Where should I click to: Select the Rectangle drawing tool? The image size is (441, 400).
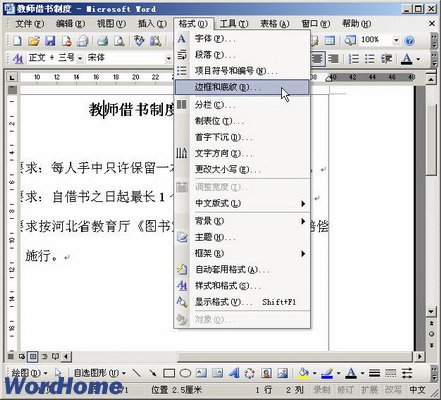coord(169,373)
